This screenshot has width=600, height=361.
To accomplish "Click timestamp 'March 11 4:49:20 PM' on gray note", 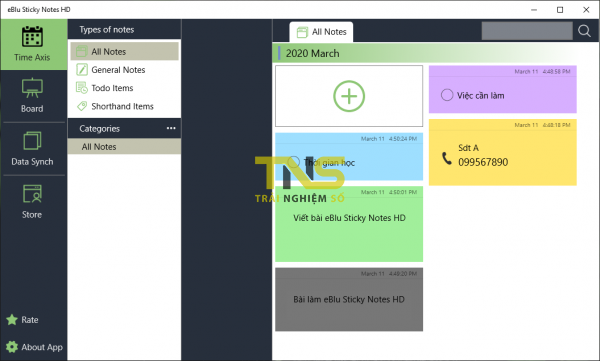I will click(389, 274).
